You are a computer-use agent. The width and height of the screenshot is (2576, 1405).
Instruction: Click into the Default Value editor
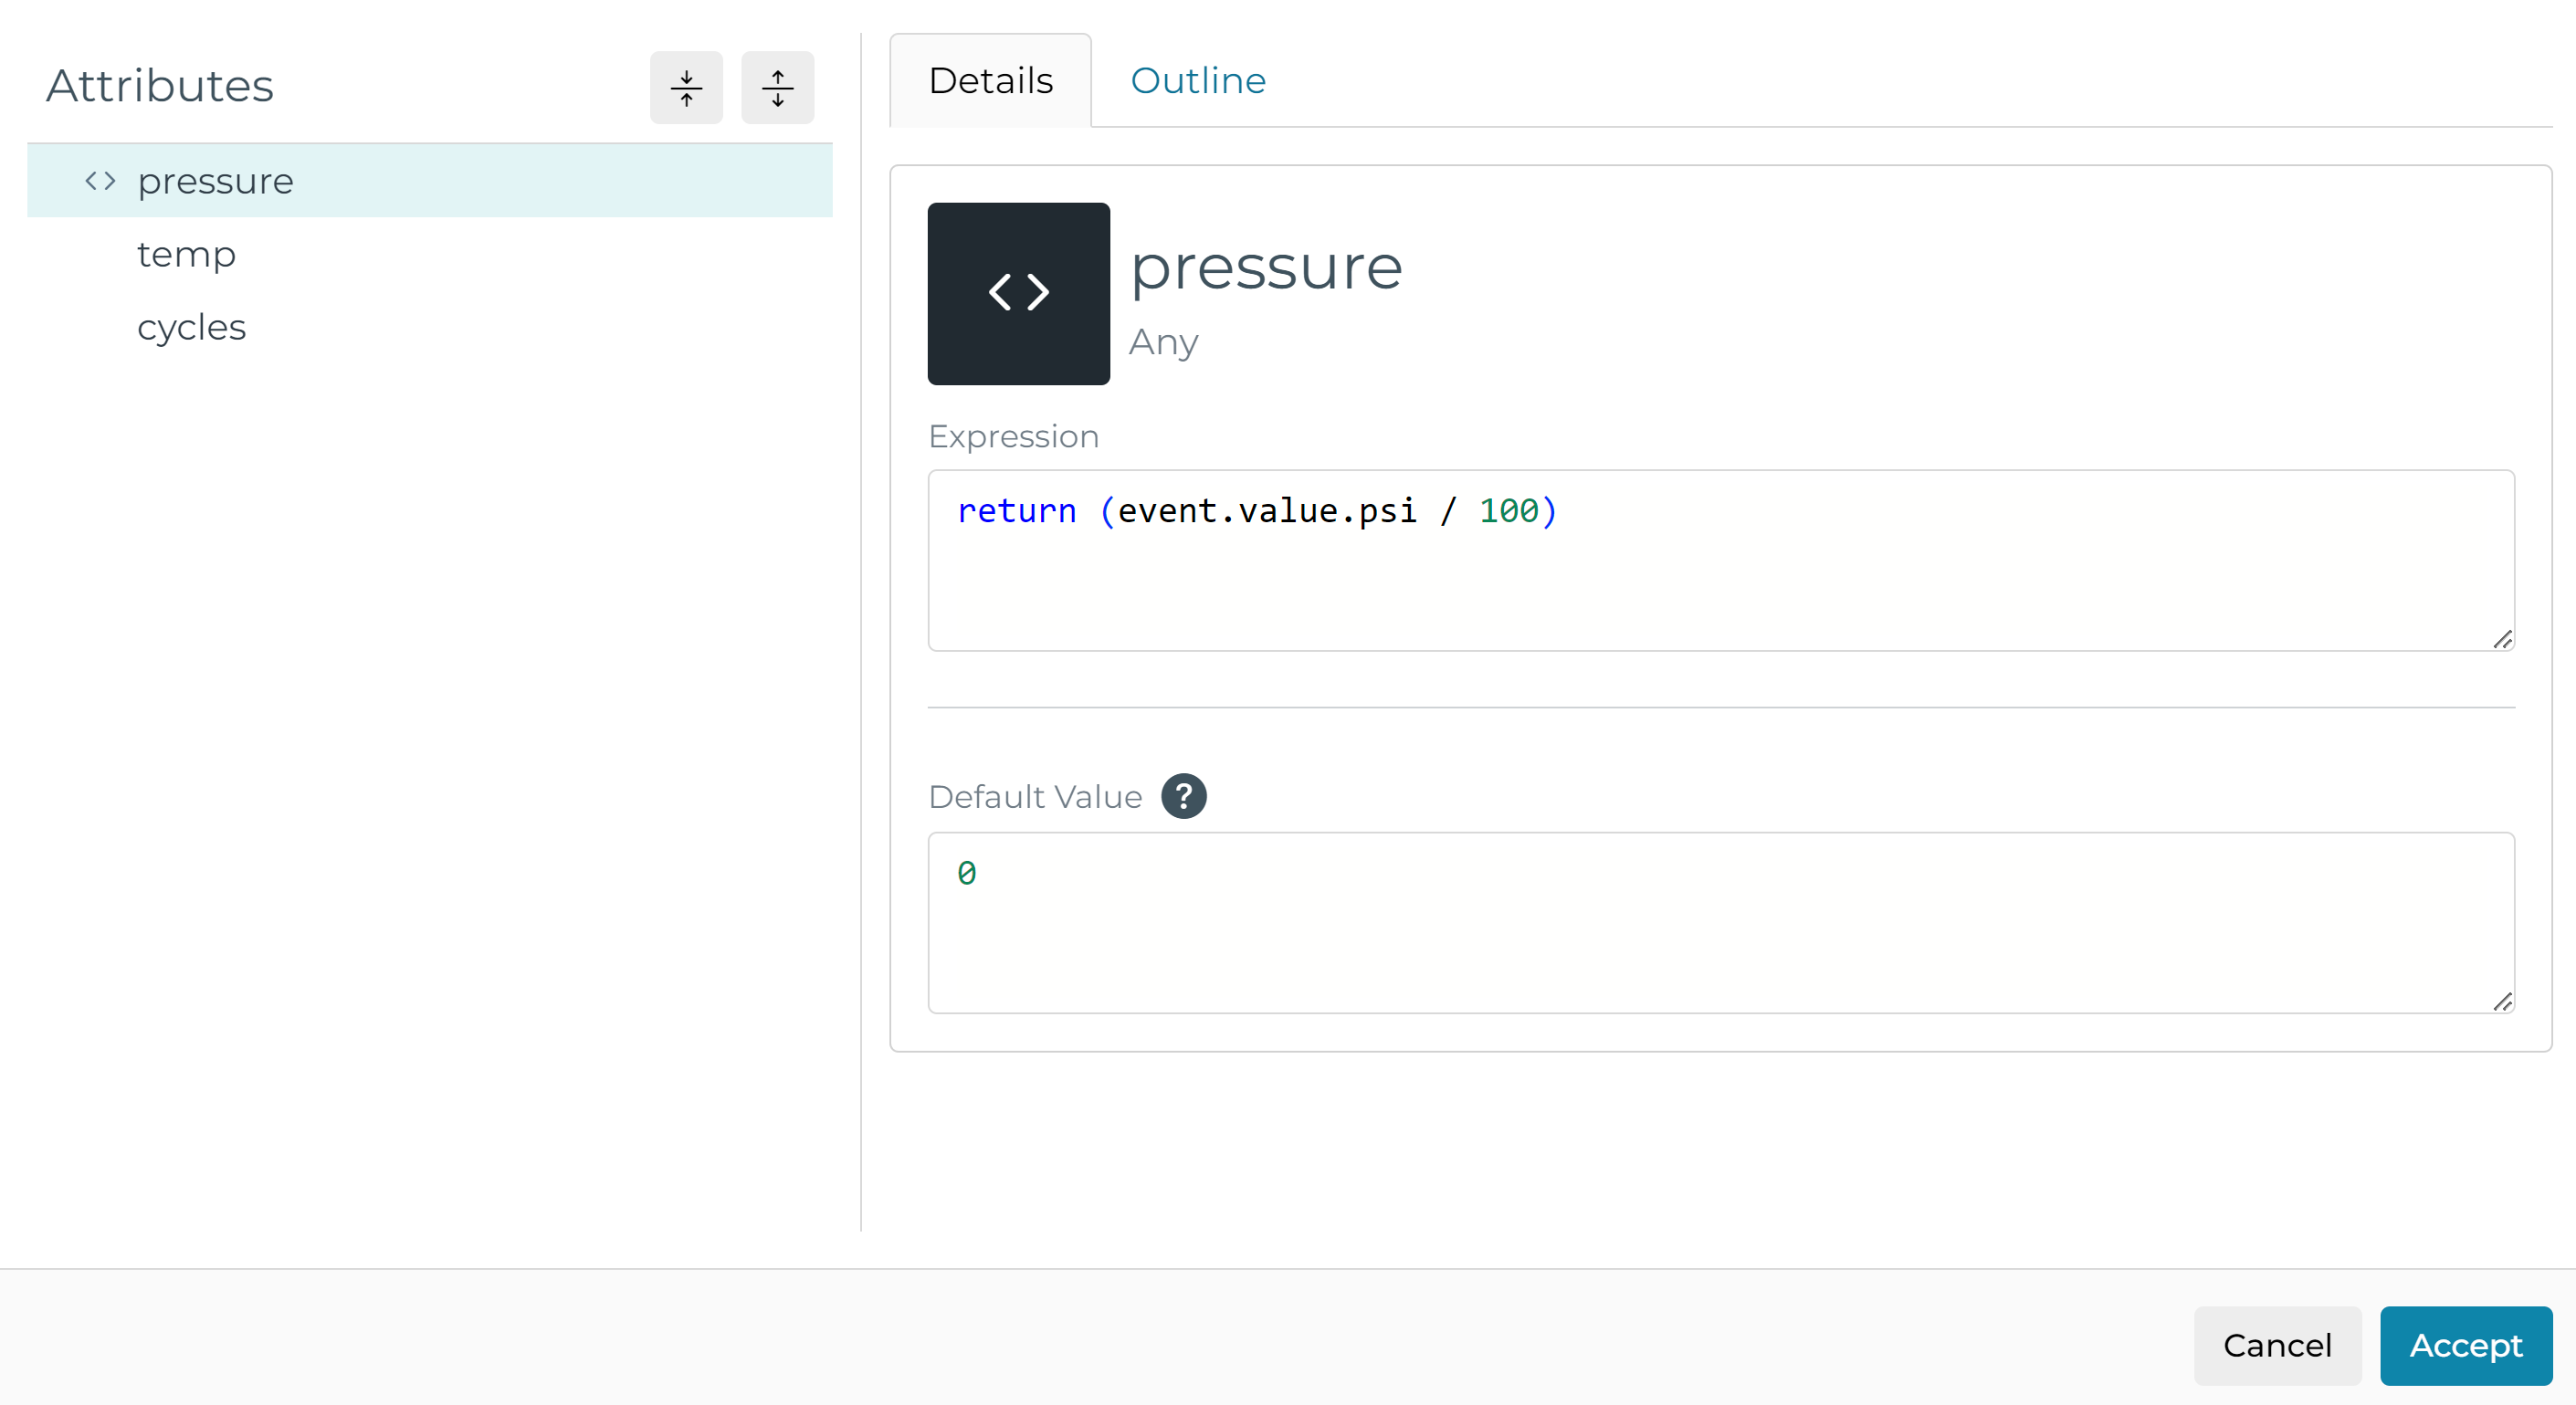coord(1720,922)
